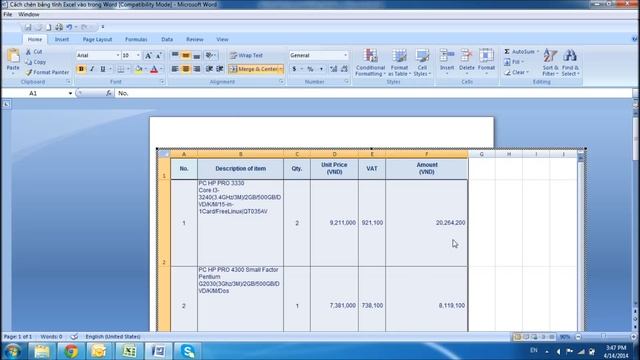Click the Increase Indent icon
Viewport: 640px width, 360px height.
[220, 69]
